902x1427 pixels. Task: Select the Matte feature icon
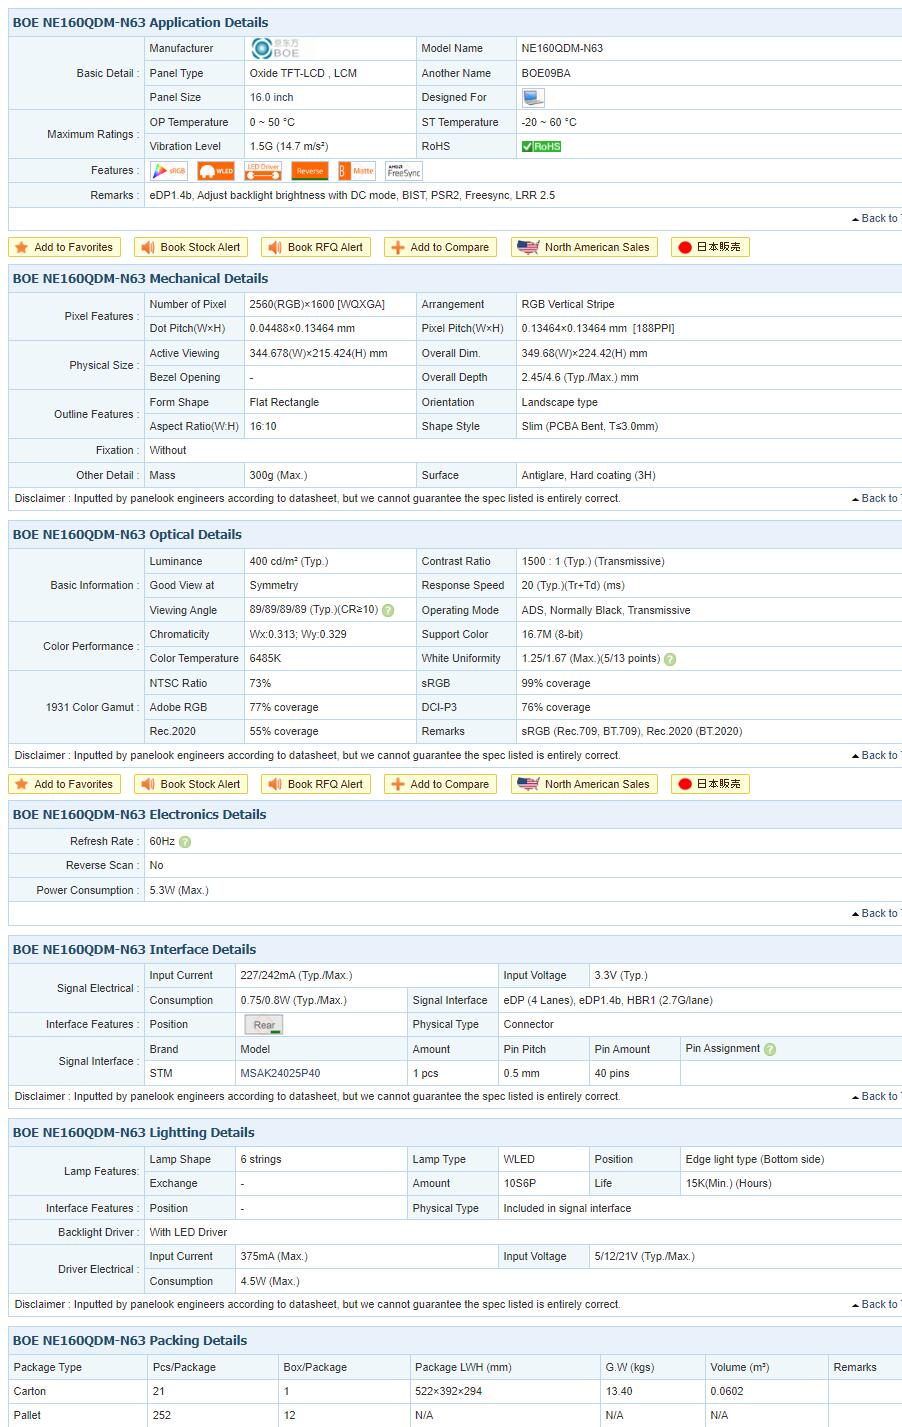click(x=357, y=171)
